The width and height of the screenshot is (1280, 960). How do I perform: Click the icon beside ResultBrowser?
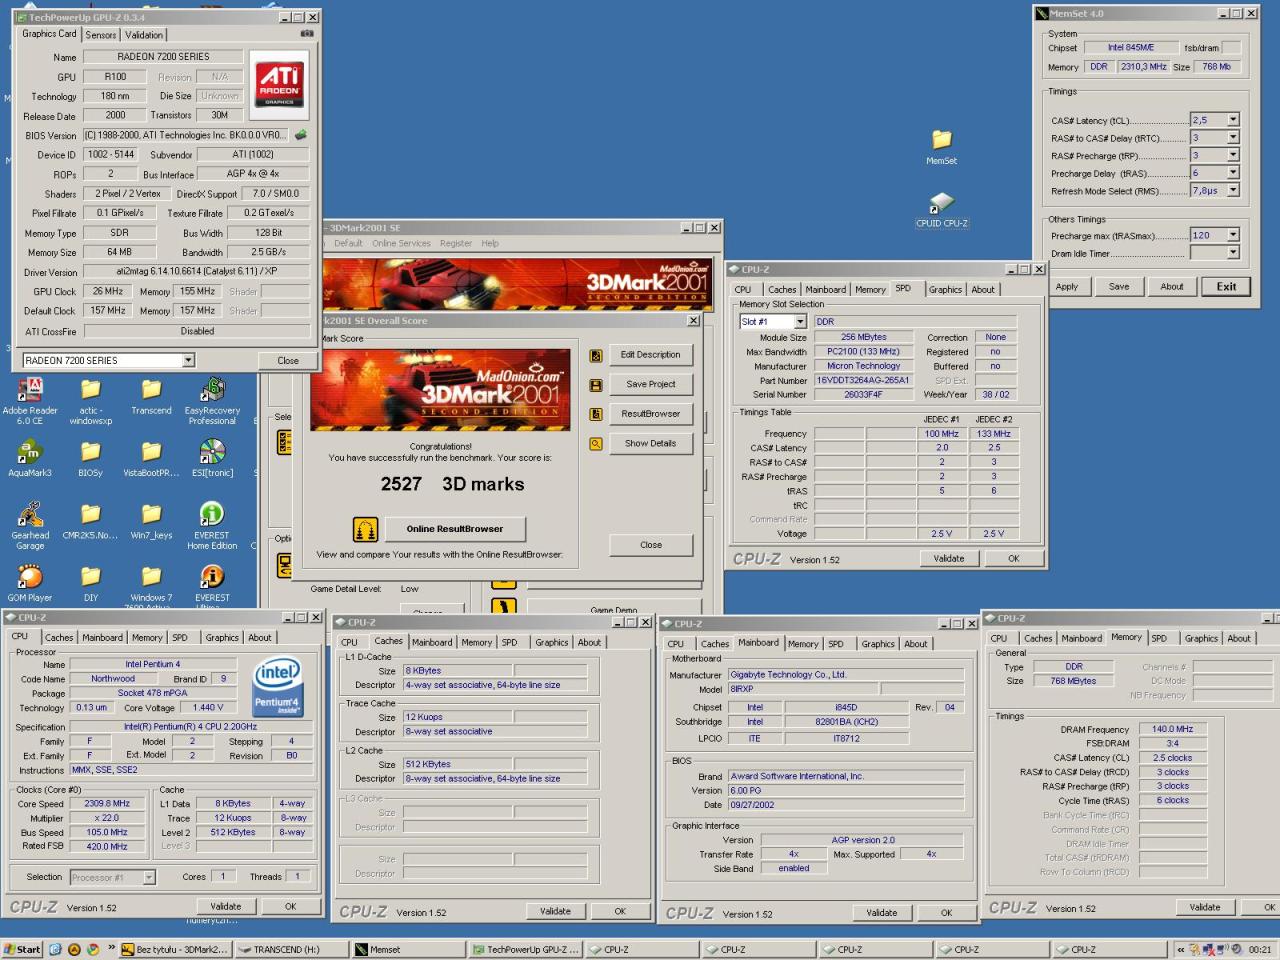pos(596,414)
